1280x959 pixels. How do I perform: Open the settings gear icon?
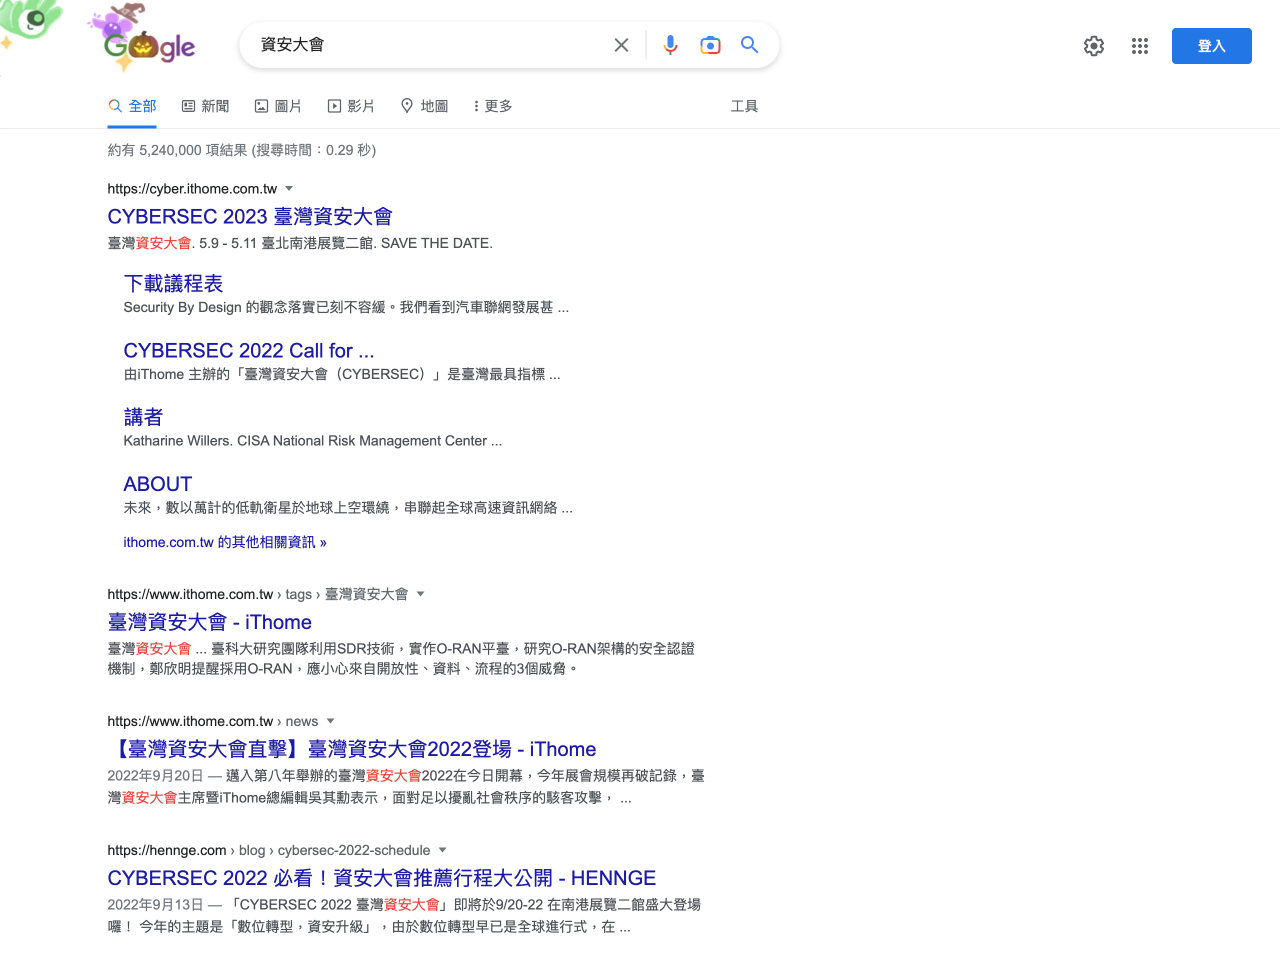[x=1094, y=46]
